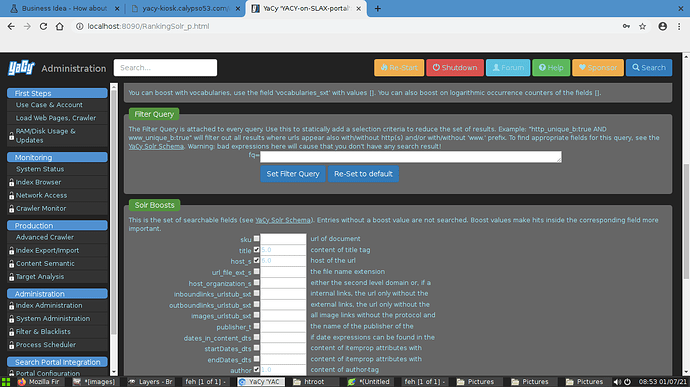
Task: Click lock icon beside Crawler Monitor
Action: click(x=11, y=209)
